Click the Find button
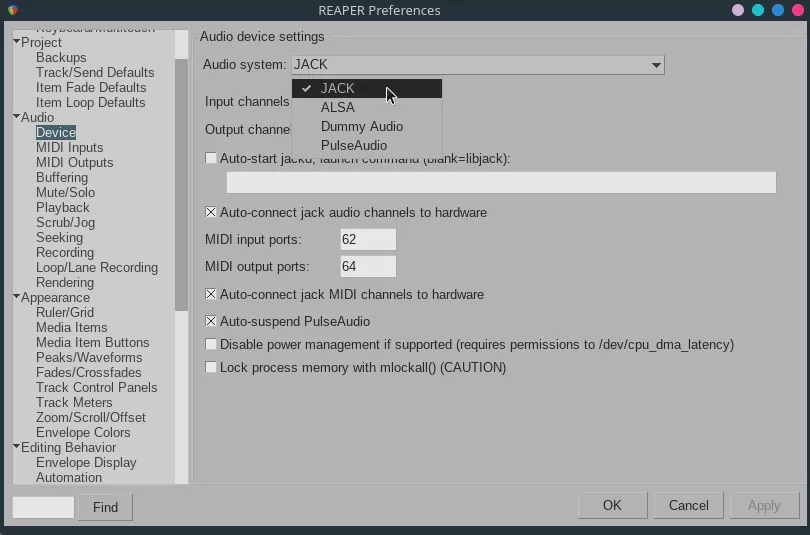Viewport: 810px width, 535px height. (105, 507)
